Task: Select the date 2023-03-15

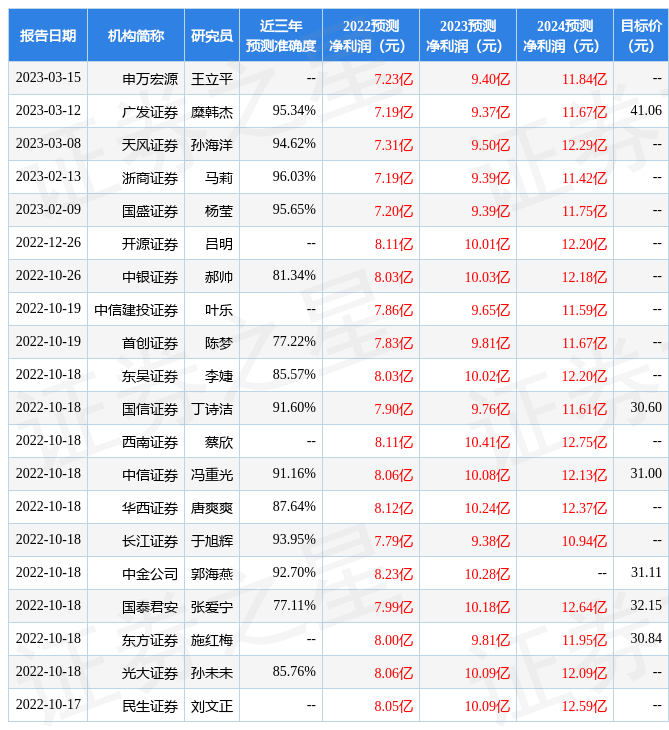Action: 48,78
